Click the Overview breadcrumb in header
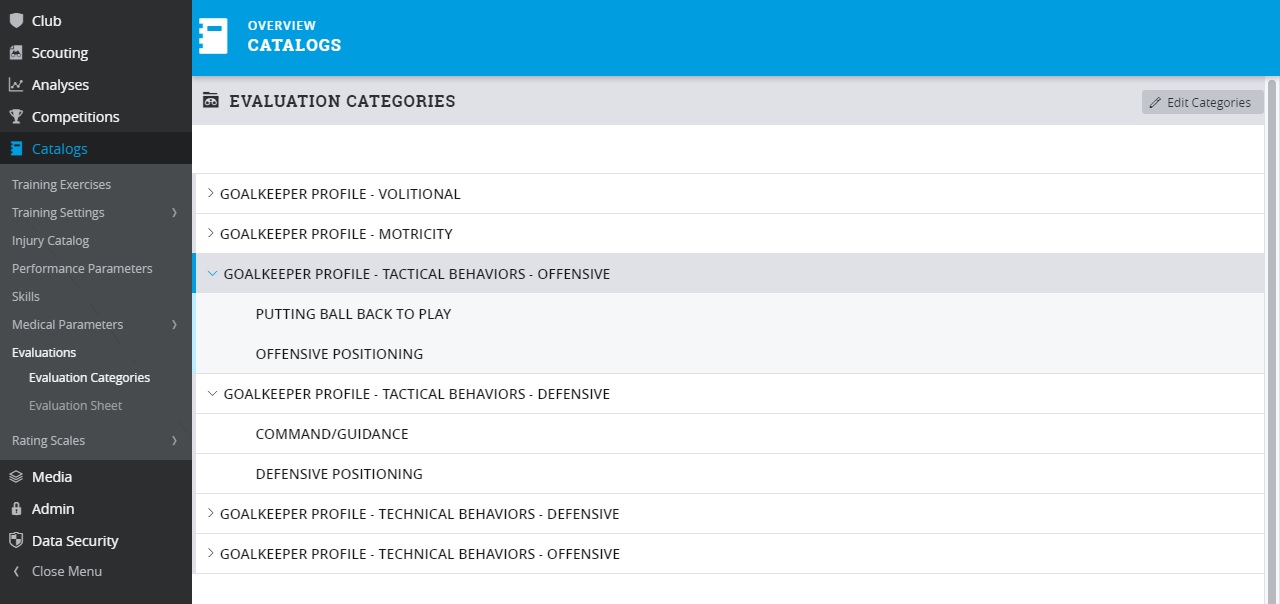 pos(281,26)
